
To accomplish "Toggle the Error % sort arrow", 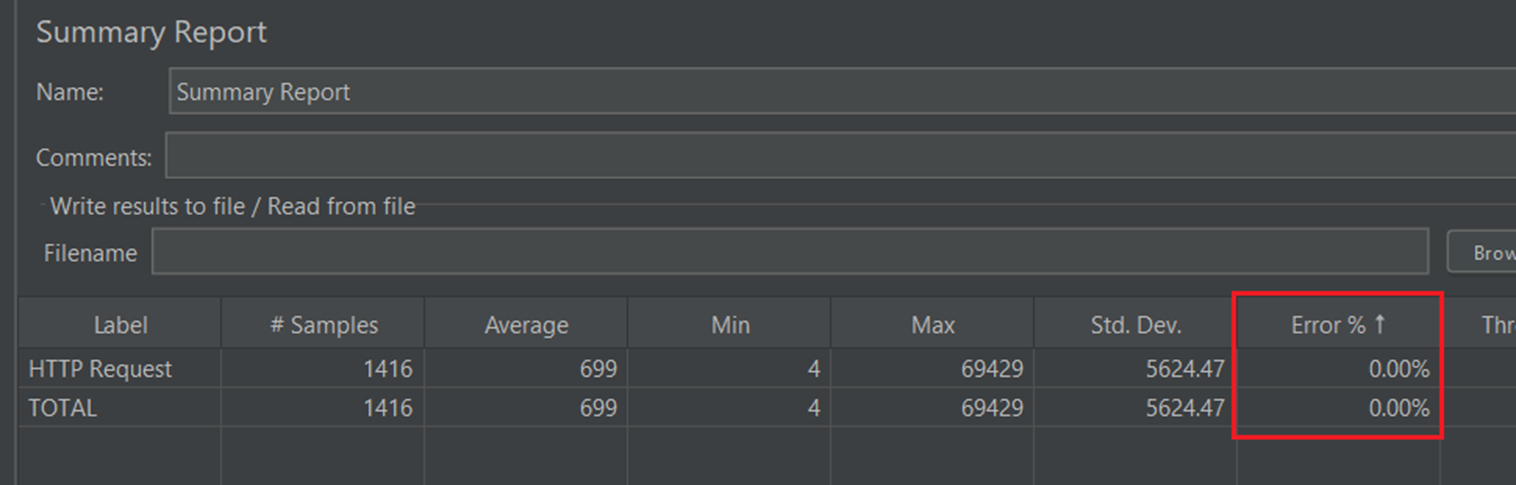I will (x=1380, y=324).
